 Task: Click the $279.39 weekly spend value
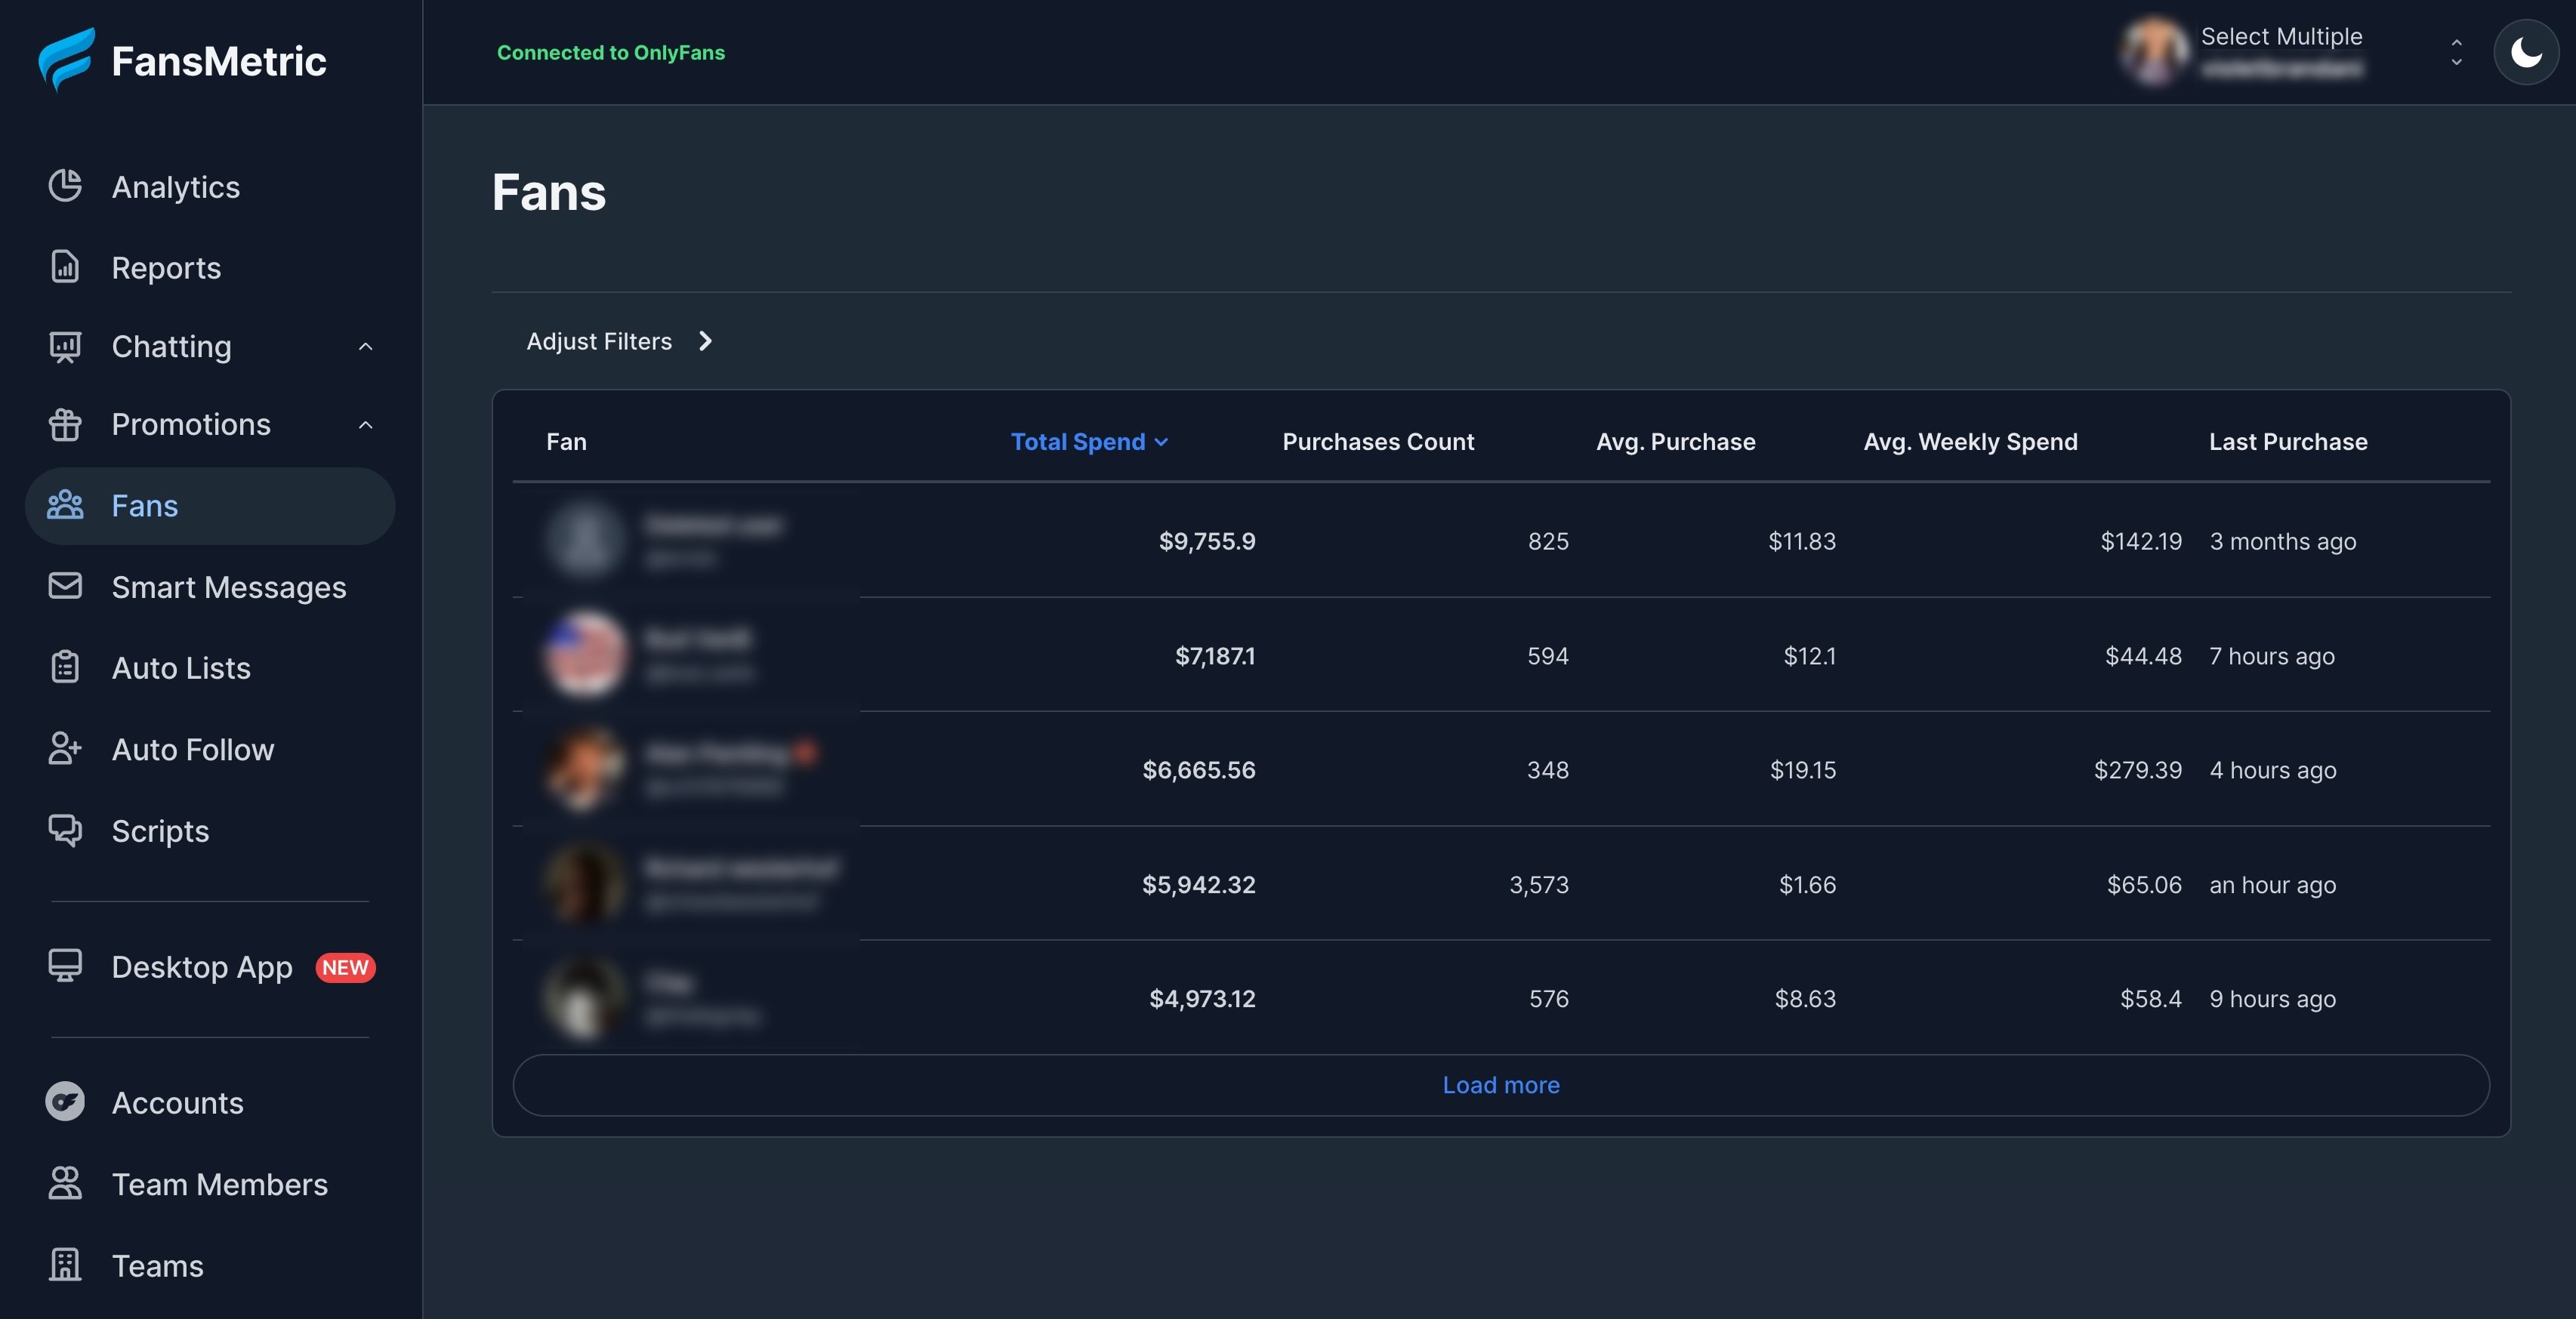coord(2138,770)
